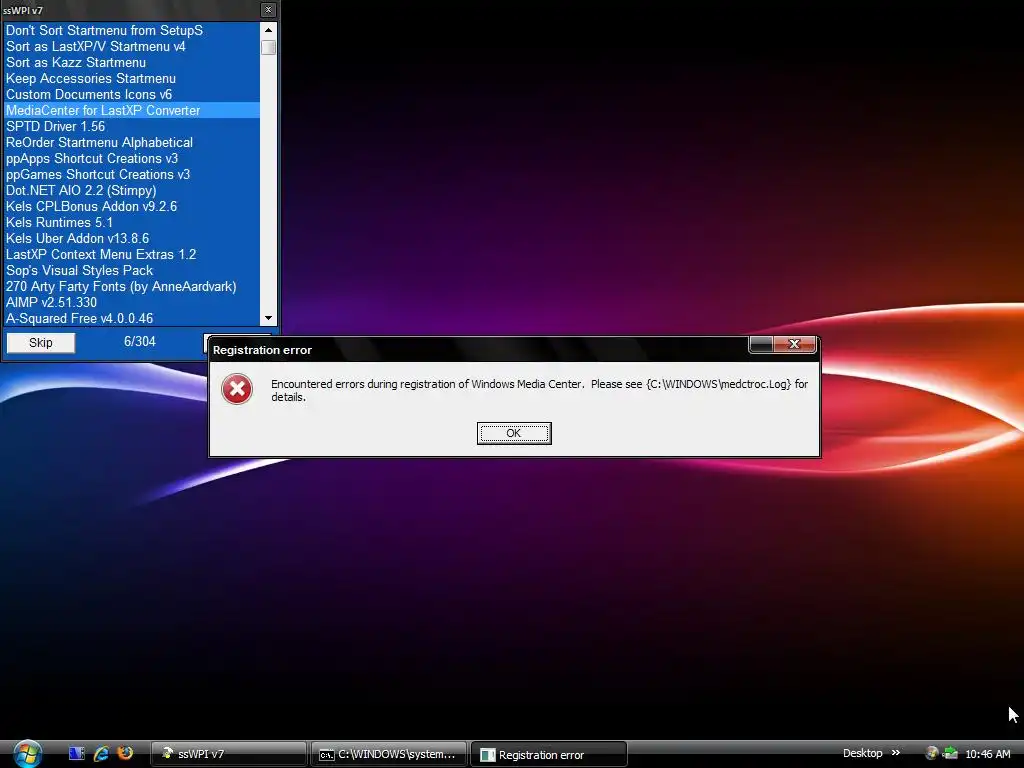
Task: Close the Registration error dialog
Action: tap(794, 344)
